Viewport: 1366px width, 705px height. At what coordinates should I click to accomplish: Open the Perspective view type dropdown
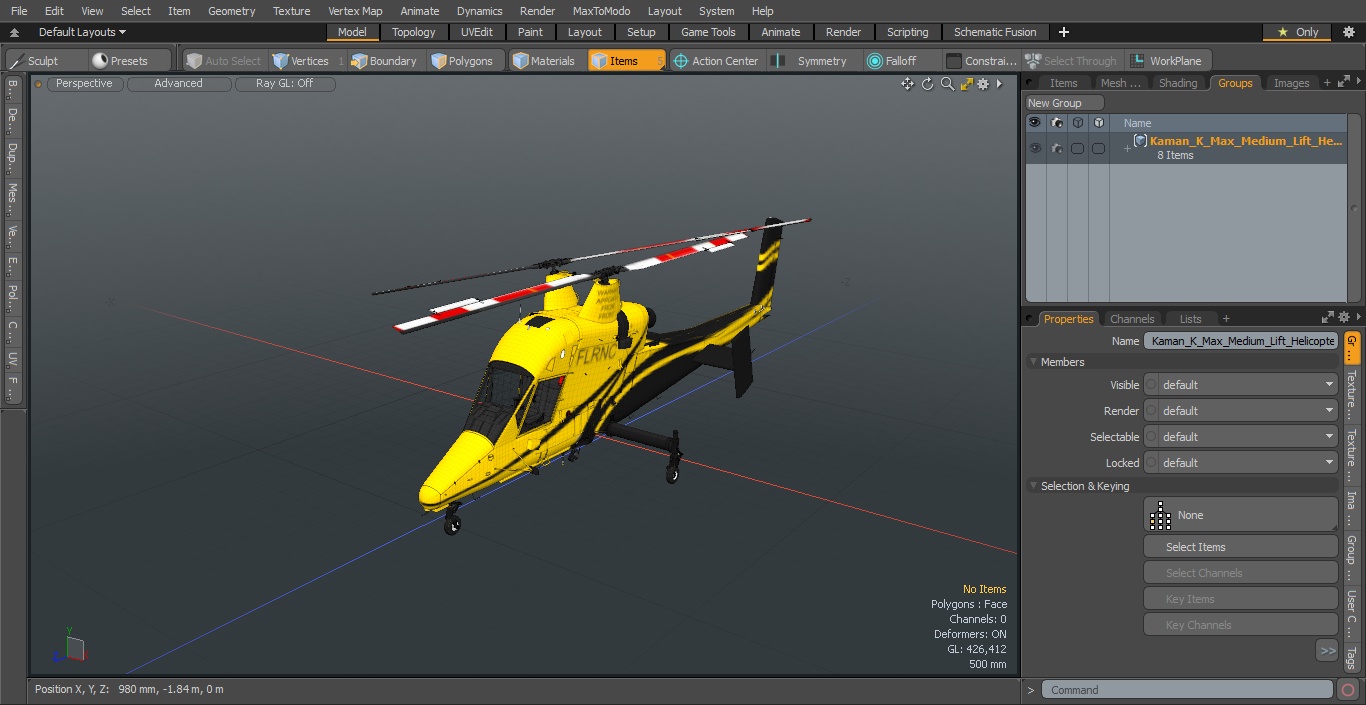[84, 84]
